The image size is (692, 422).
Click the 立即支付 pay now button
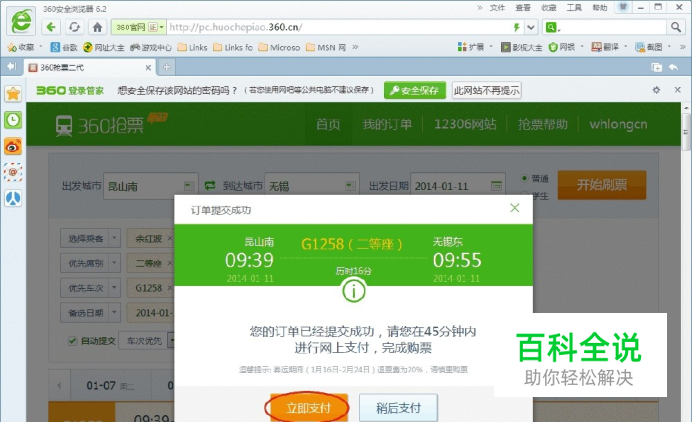[x=308, y=407]
